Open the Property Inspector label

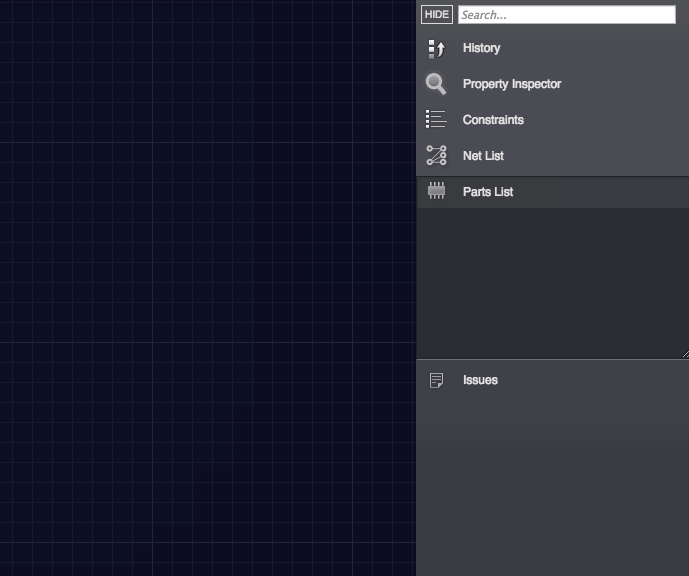511,84
